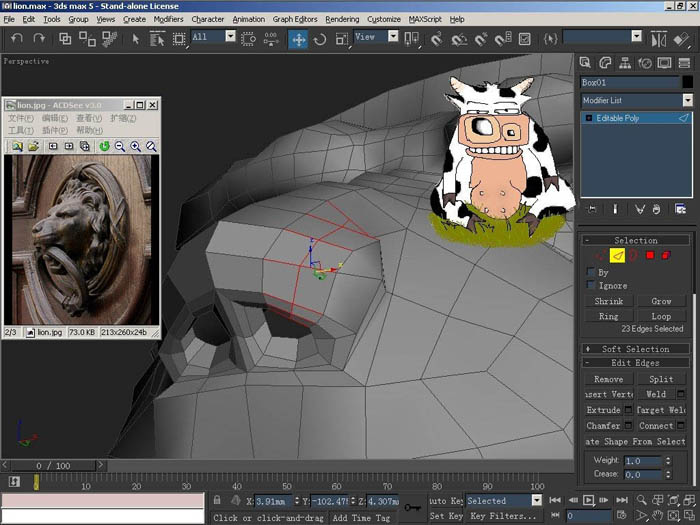Open the View coordinate system dropdown
The image size is (700, 525).
coord(376,37)
